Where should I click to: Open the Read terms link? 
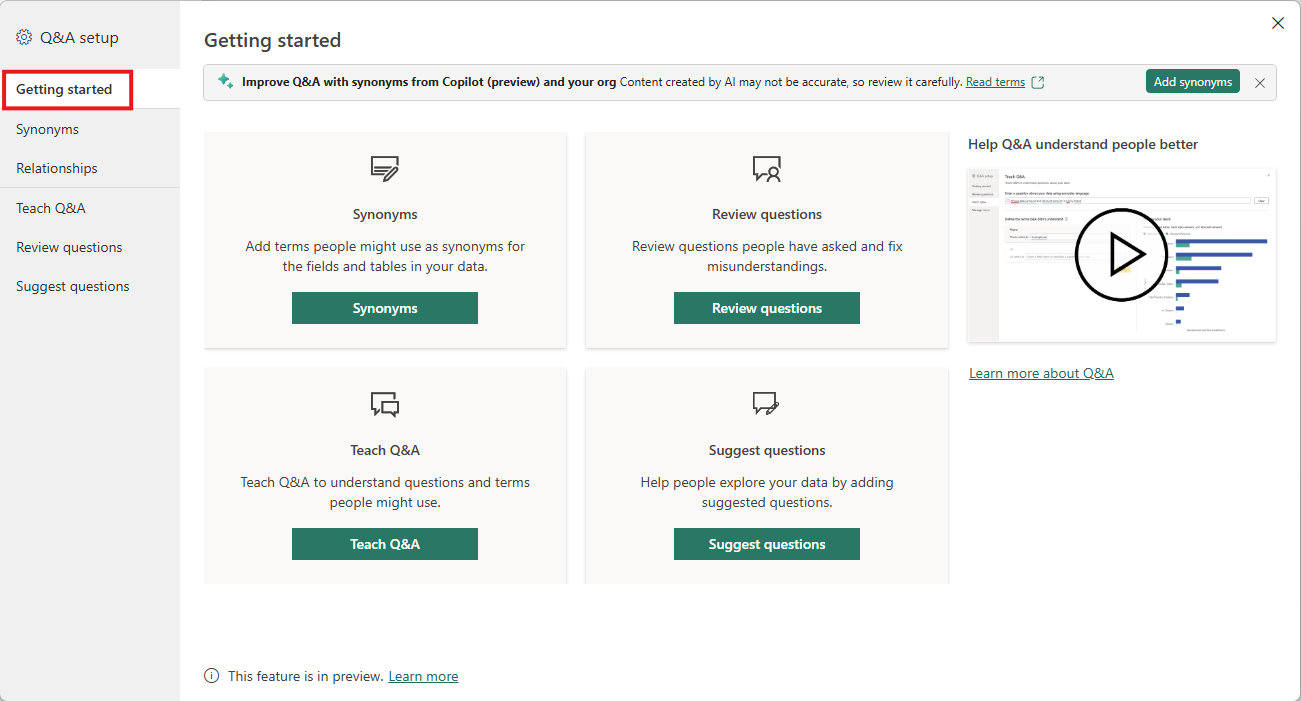click(995, 82)
